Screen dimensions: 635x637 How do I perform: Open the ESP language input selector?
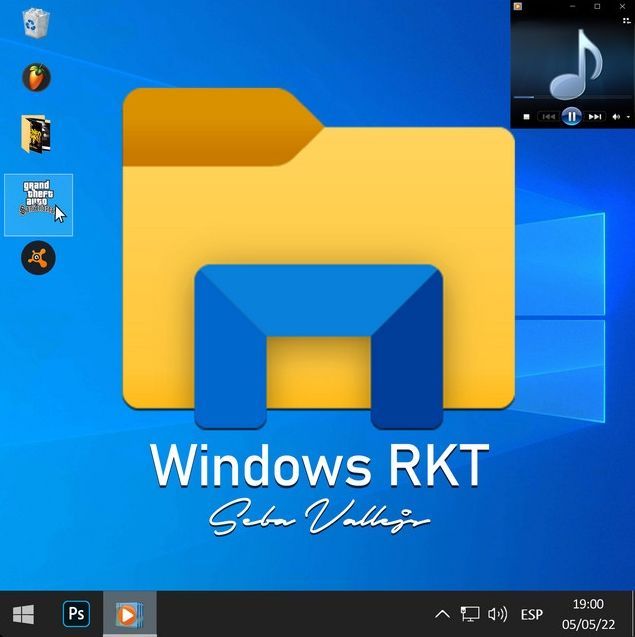pyautogui.click(x=532, y=614)
